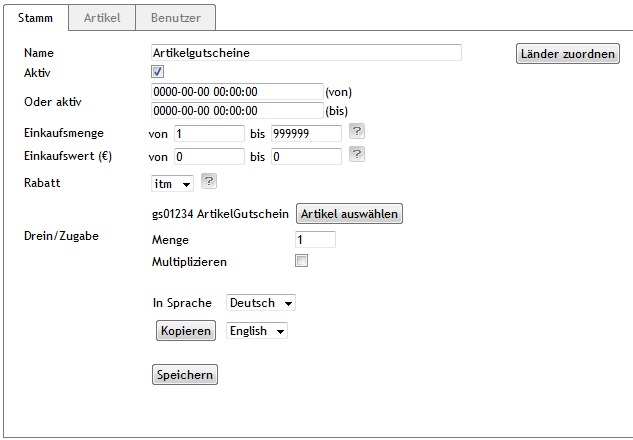Focus the Oder aktiv bis date field
This screenshot has height=440, width=633.
pos(236,110)
